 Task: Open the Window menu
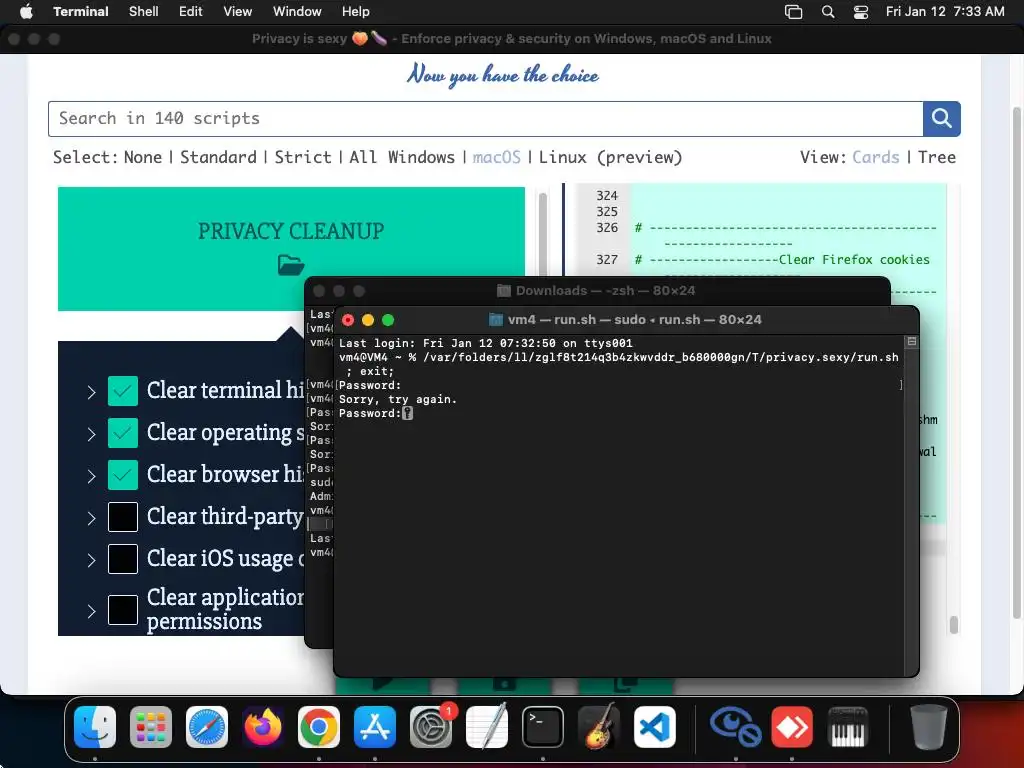(297, 11)
